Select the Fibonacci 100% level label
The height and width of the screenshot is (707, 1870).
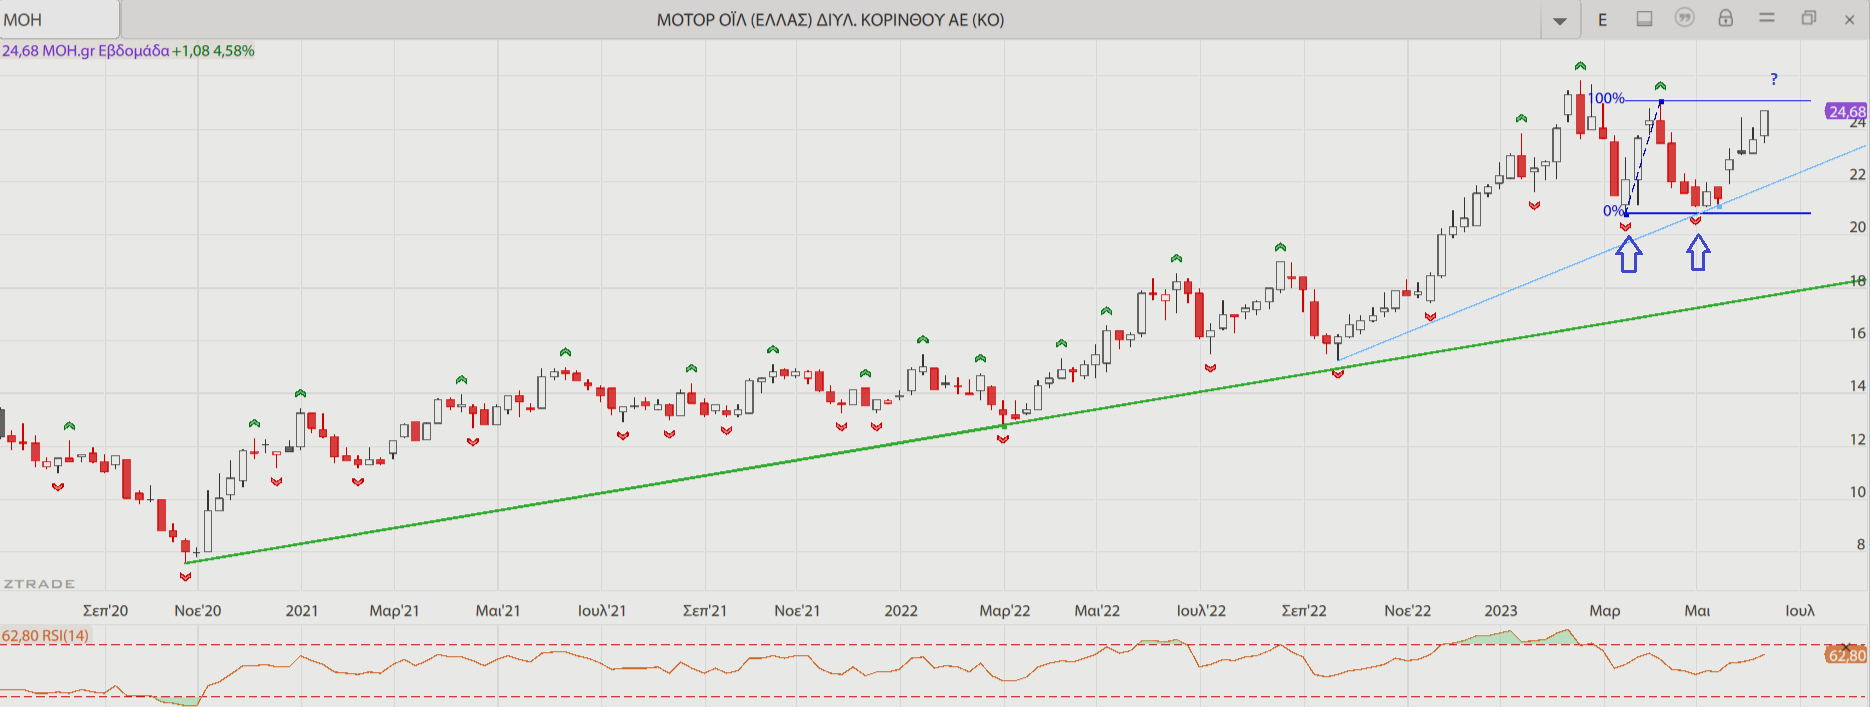tap(1607, 98)
